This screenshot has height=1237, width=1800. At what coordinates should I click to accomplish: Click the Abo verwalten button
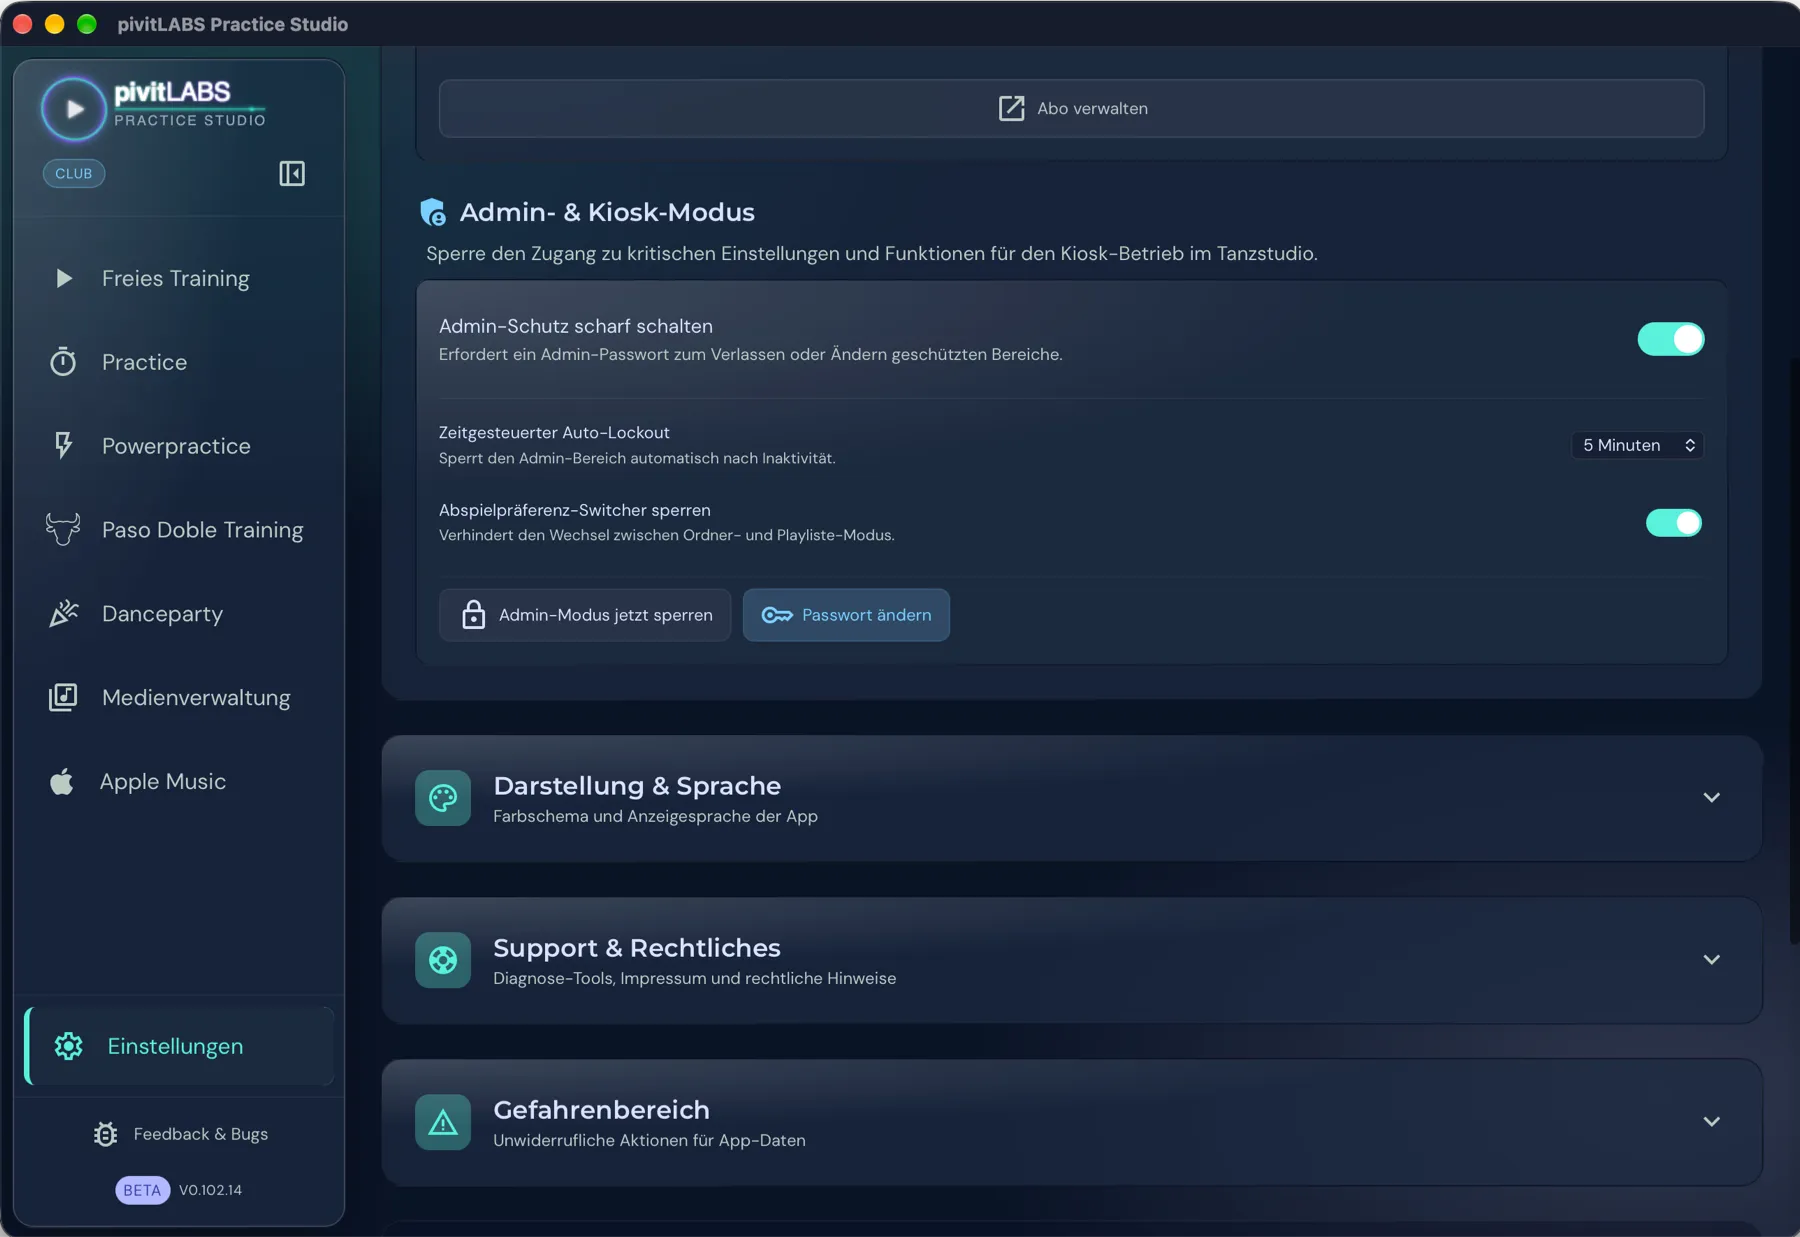pos(1072,108)
